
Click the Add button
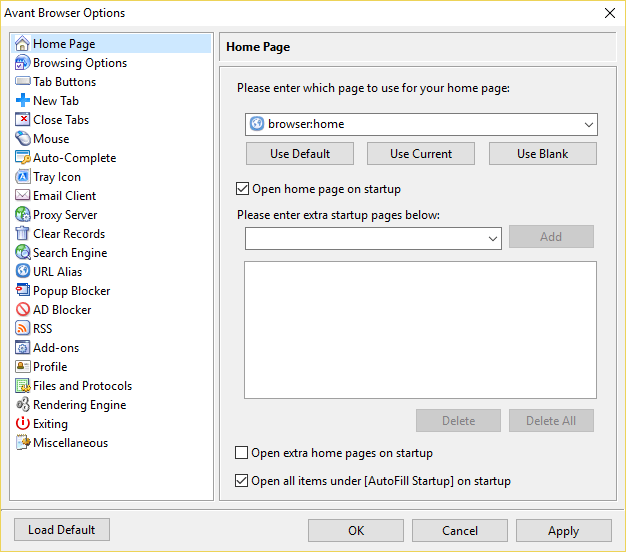coord(551,237)
